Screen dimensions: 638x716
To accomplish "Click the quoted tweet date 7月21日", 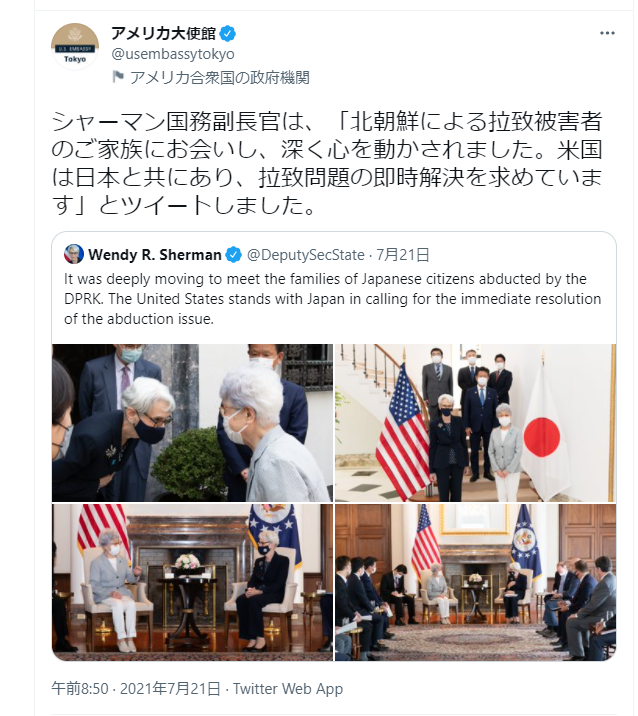I will 402,254.
